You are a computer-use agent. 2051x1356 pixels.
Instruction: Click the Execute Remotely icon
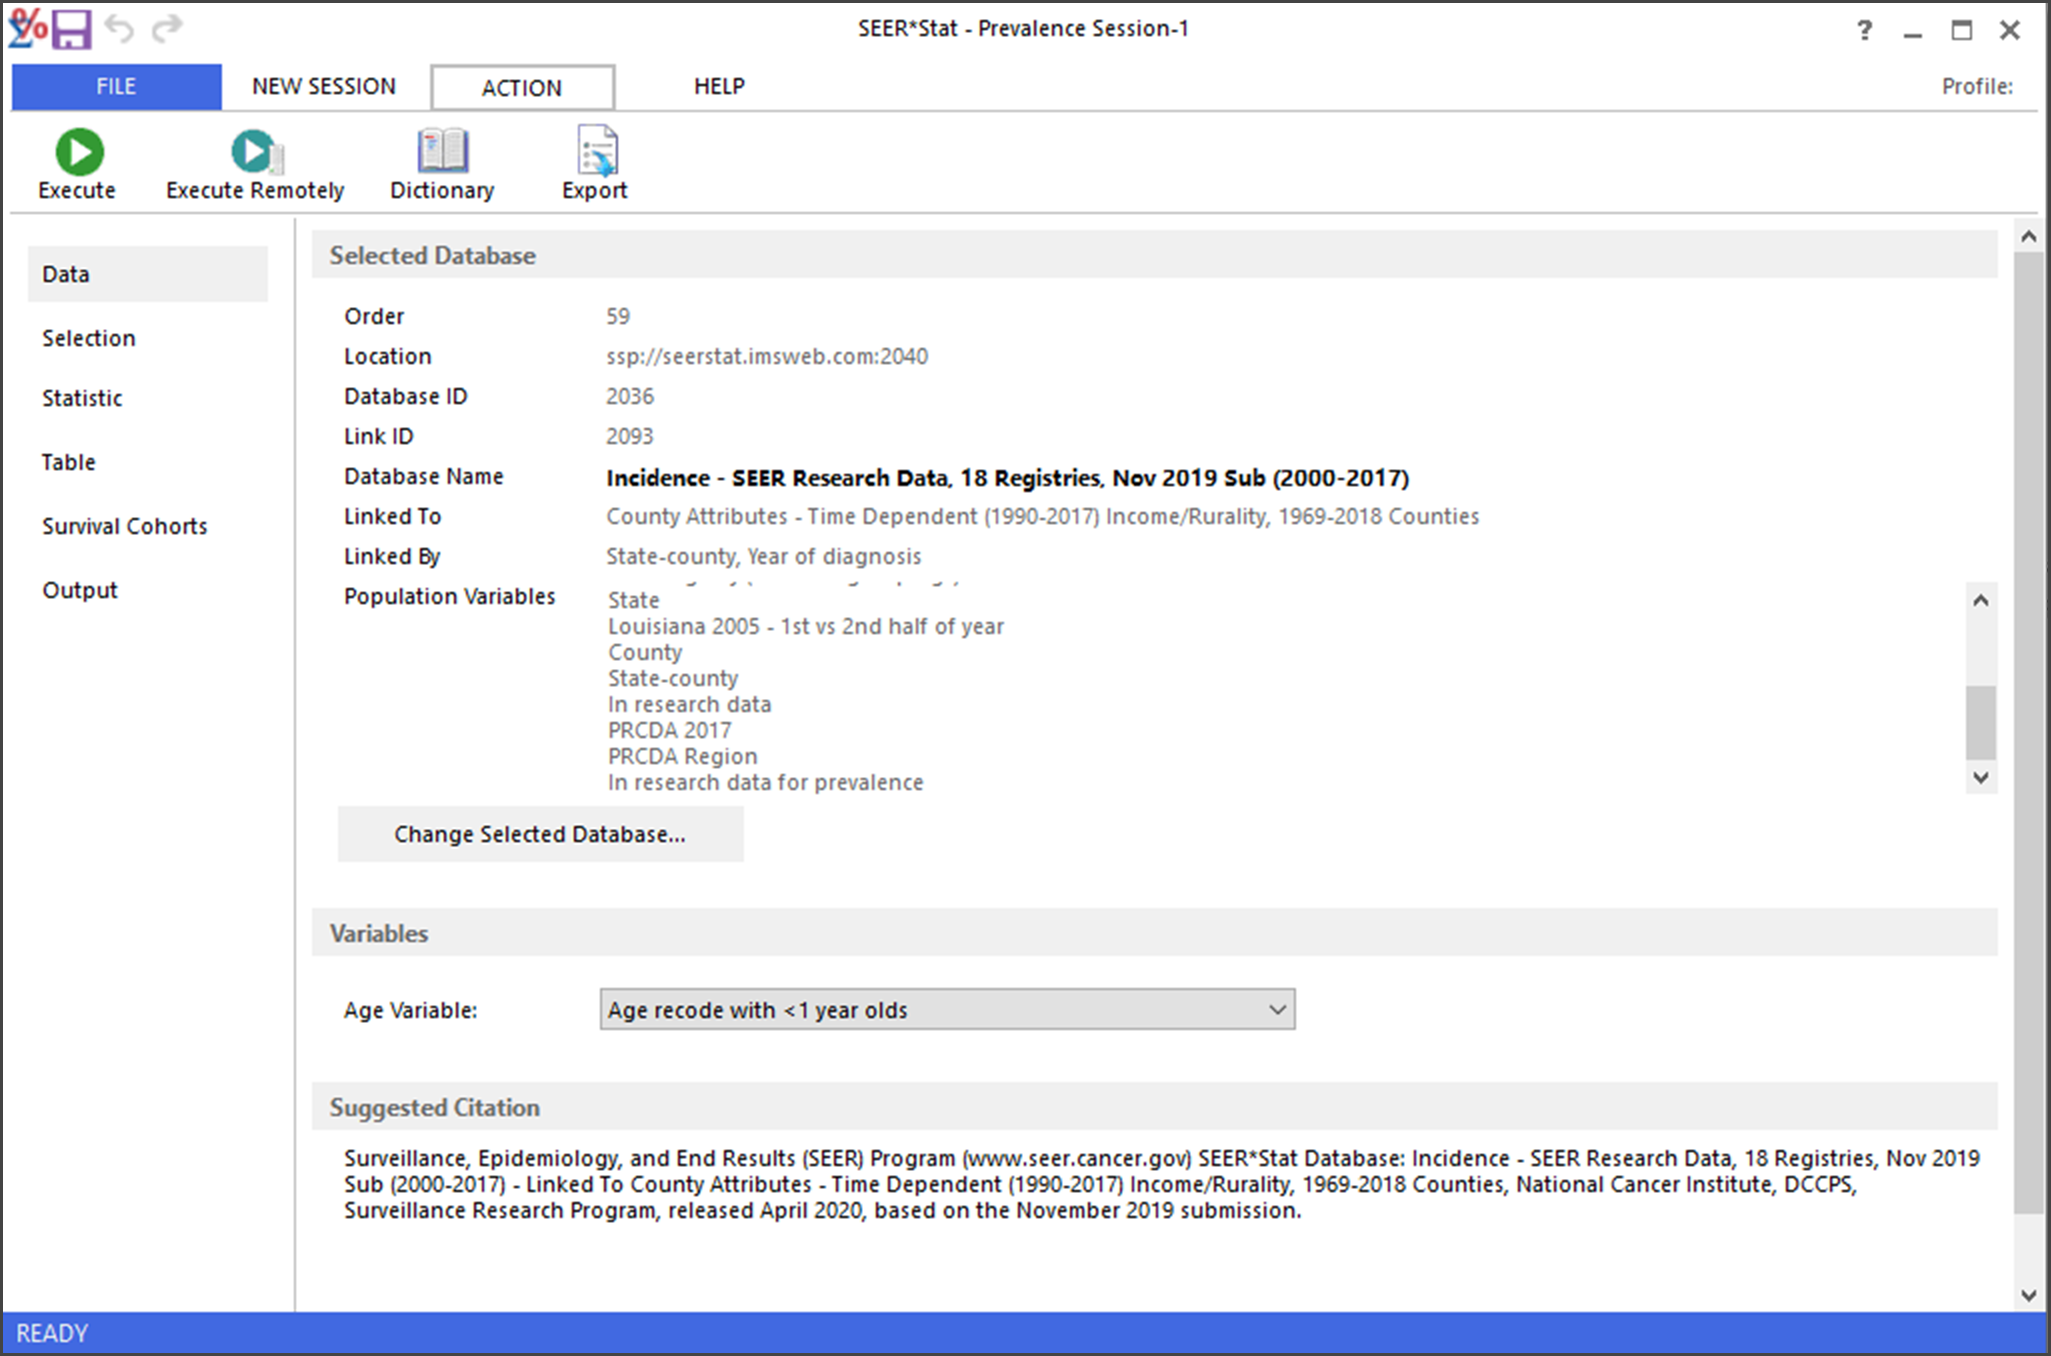point(256,152)
